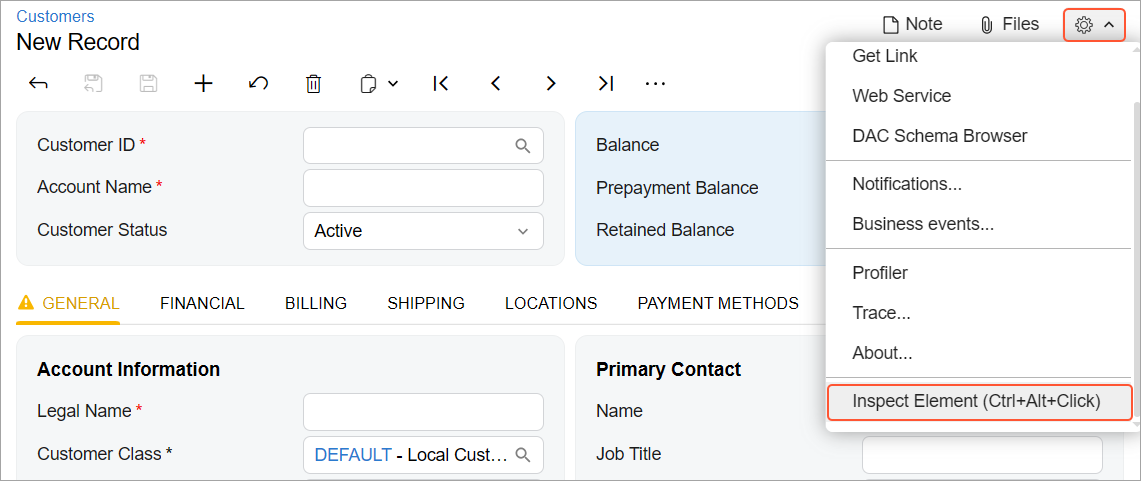
Task: Focus the Account Name input field
Action: (x=423, y=188)
